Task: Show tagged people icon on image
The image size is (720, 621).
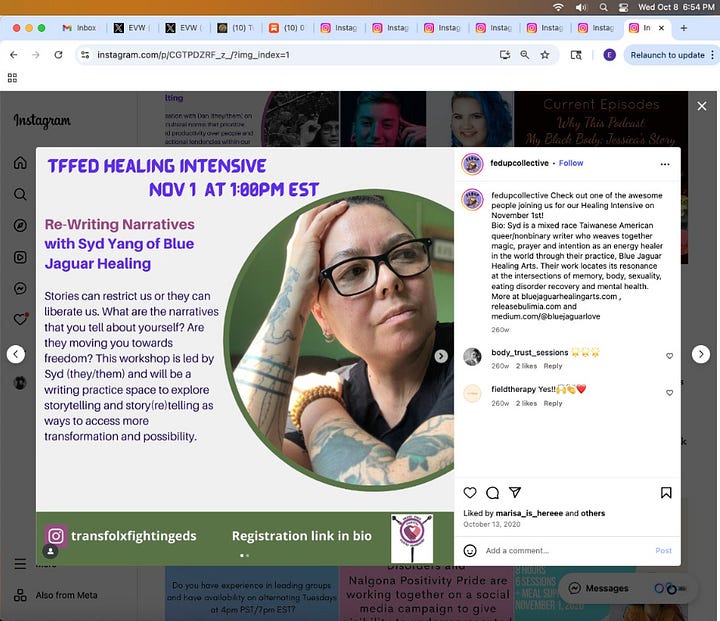Action: (x=50, y=551)
